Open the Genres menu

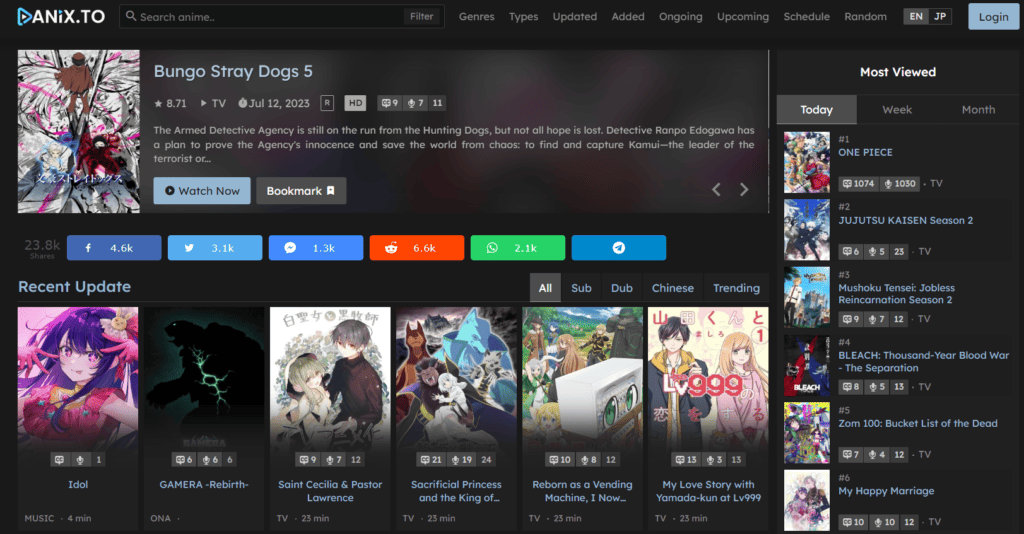477,17
